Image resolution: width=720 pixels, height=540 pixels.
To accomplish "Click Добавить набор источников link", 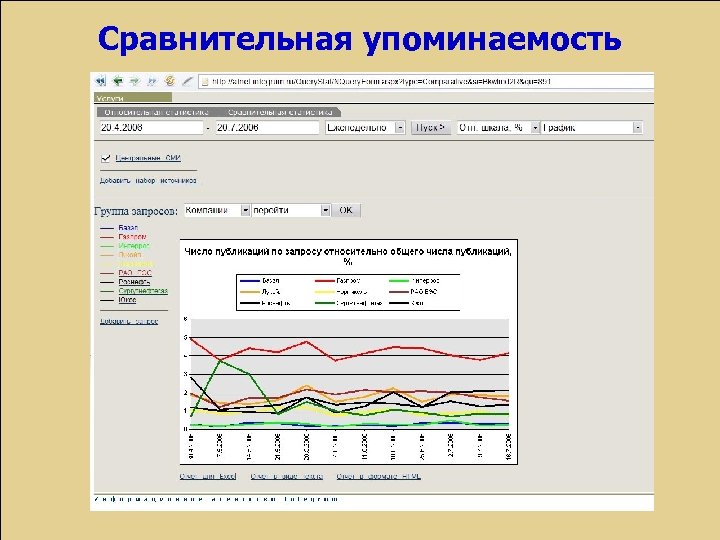I will tap(148, 180).
